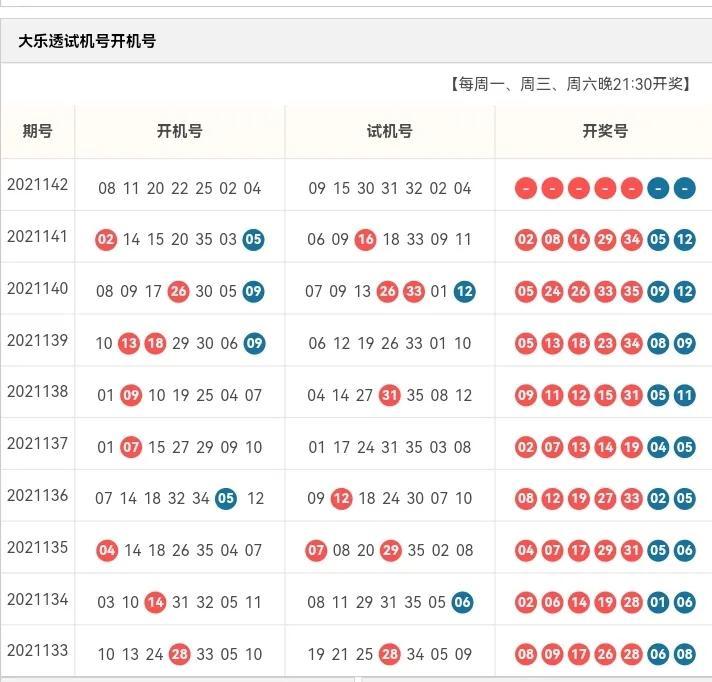Click 试机号 numbers 01 17 24 31 35 03 08
The image size is (712, 682).
pos(390,447)
